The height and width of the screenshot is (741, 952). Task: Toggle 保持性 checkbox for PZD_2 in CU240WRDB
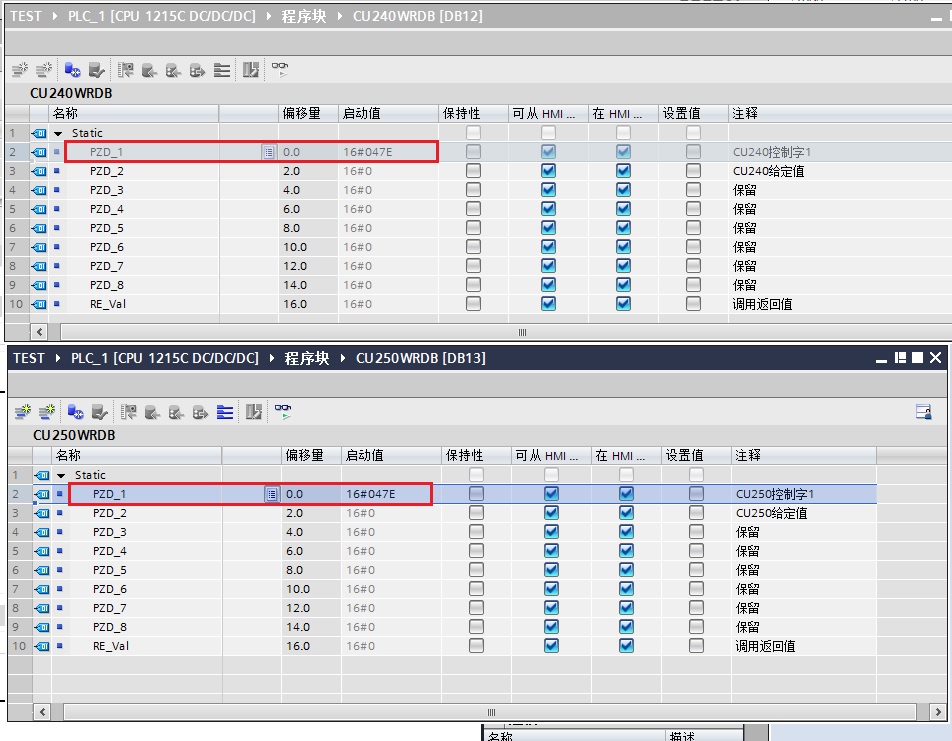[474, 171]
